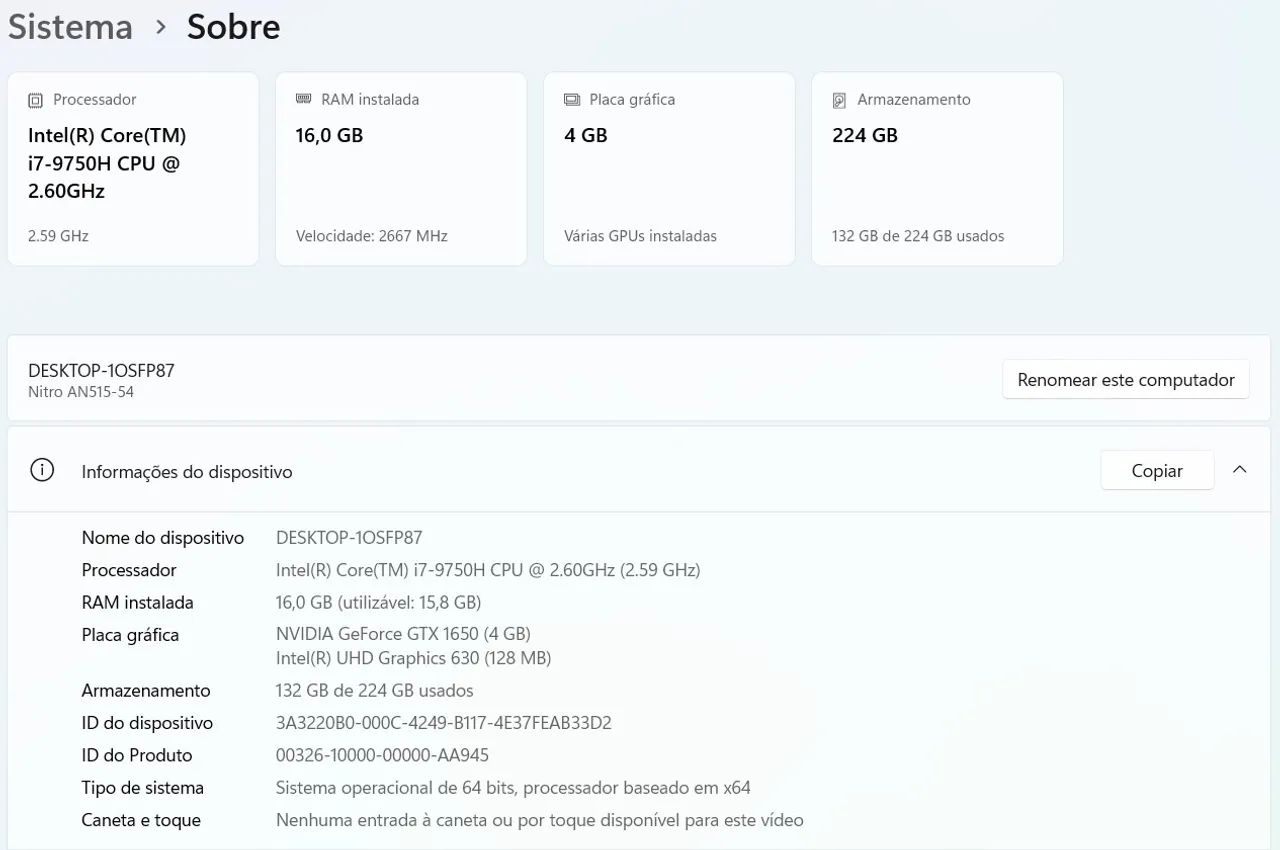
Task: Click Intel(R) UHD Graphics 630 (128 MB) text
Action: click(x=414, y=658)
